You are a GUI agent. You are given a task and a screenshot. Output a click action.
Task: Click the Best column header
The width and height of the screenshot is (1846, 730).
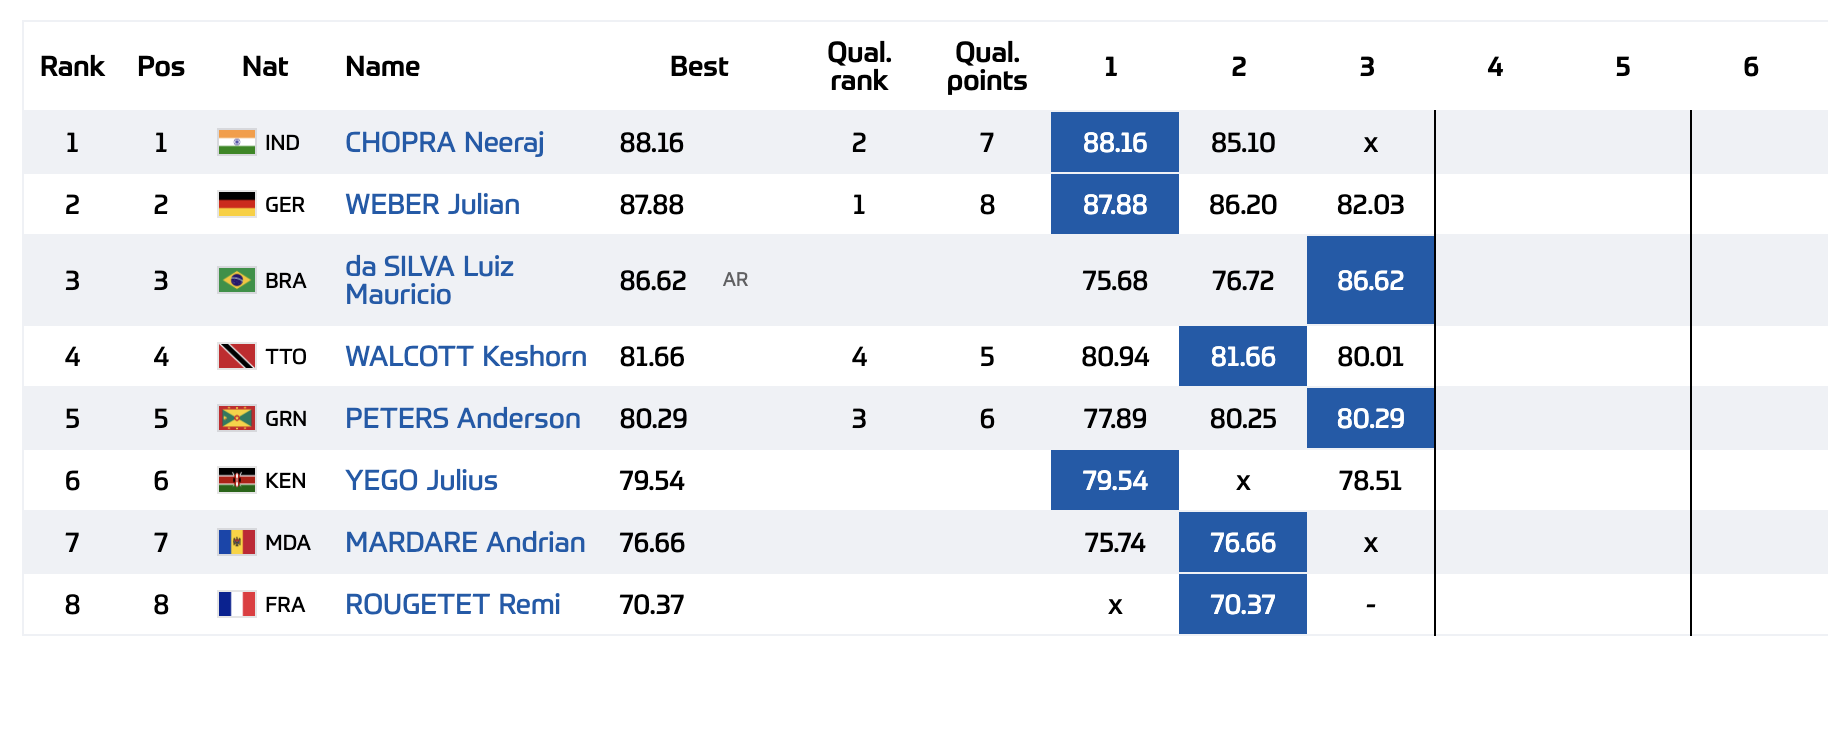[x=698, y=66]
